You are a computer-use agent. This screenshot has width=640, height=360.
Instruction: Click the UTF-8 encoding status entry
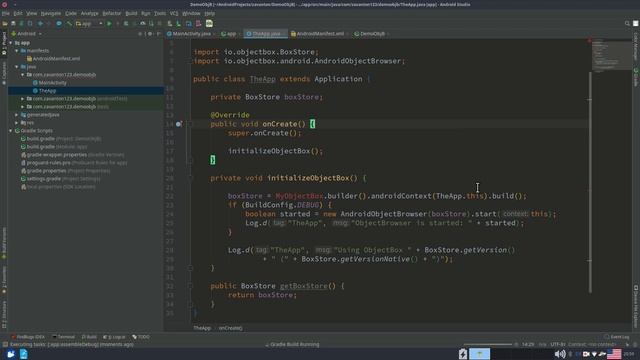click(558, 344)
